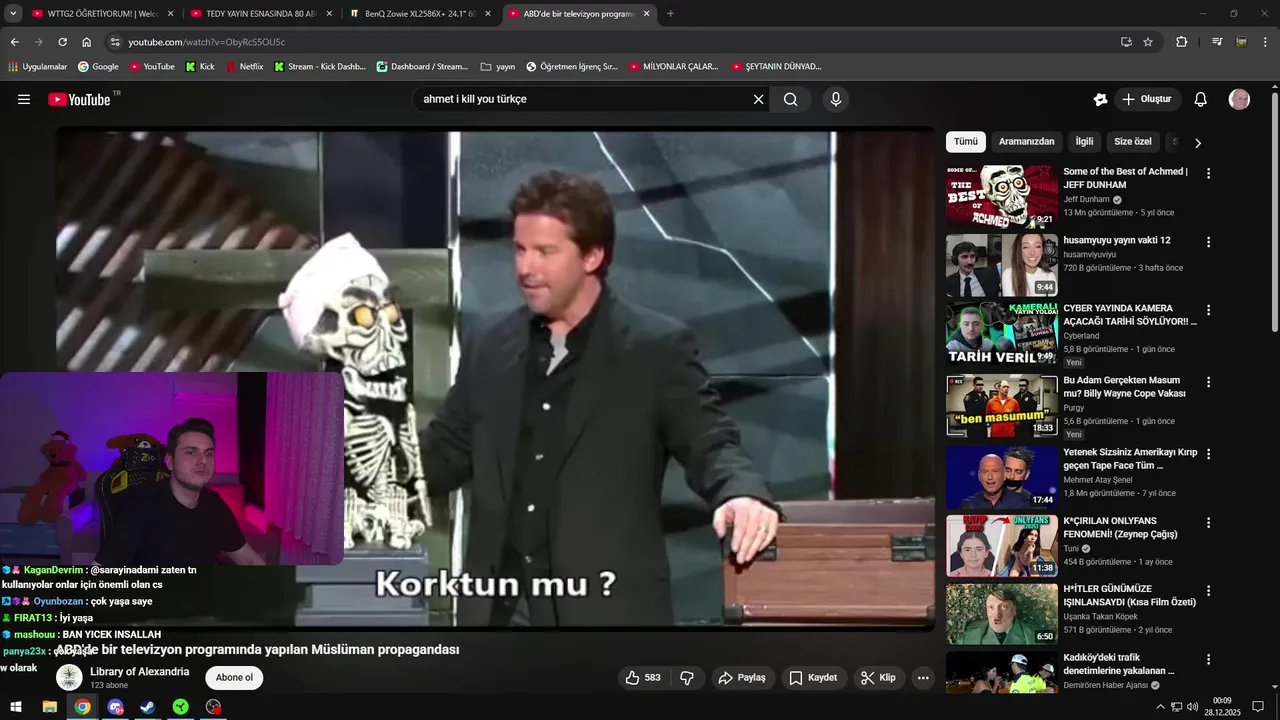Start voice search with microphone

click(836, 99)
